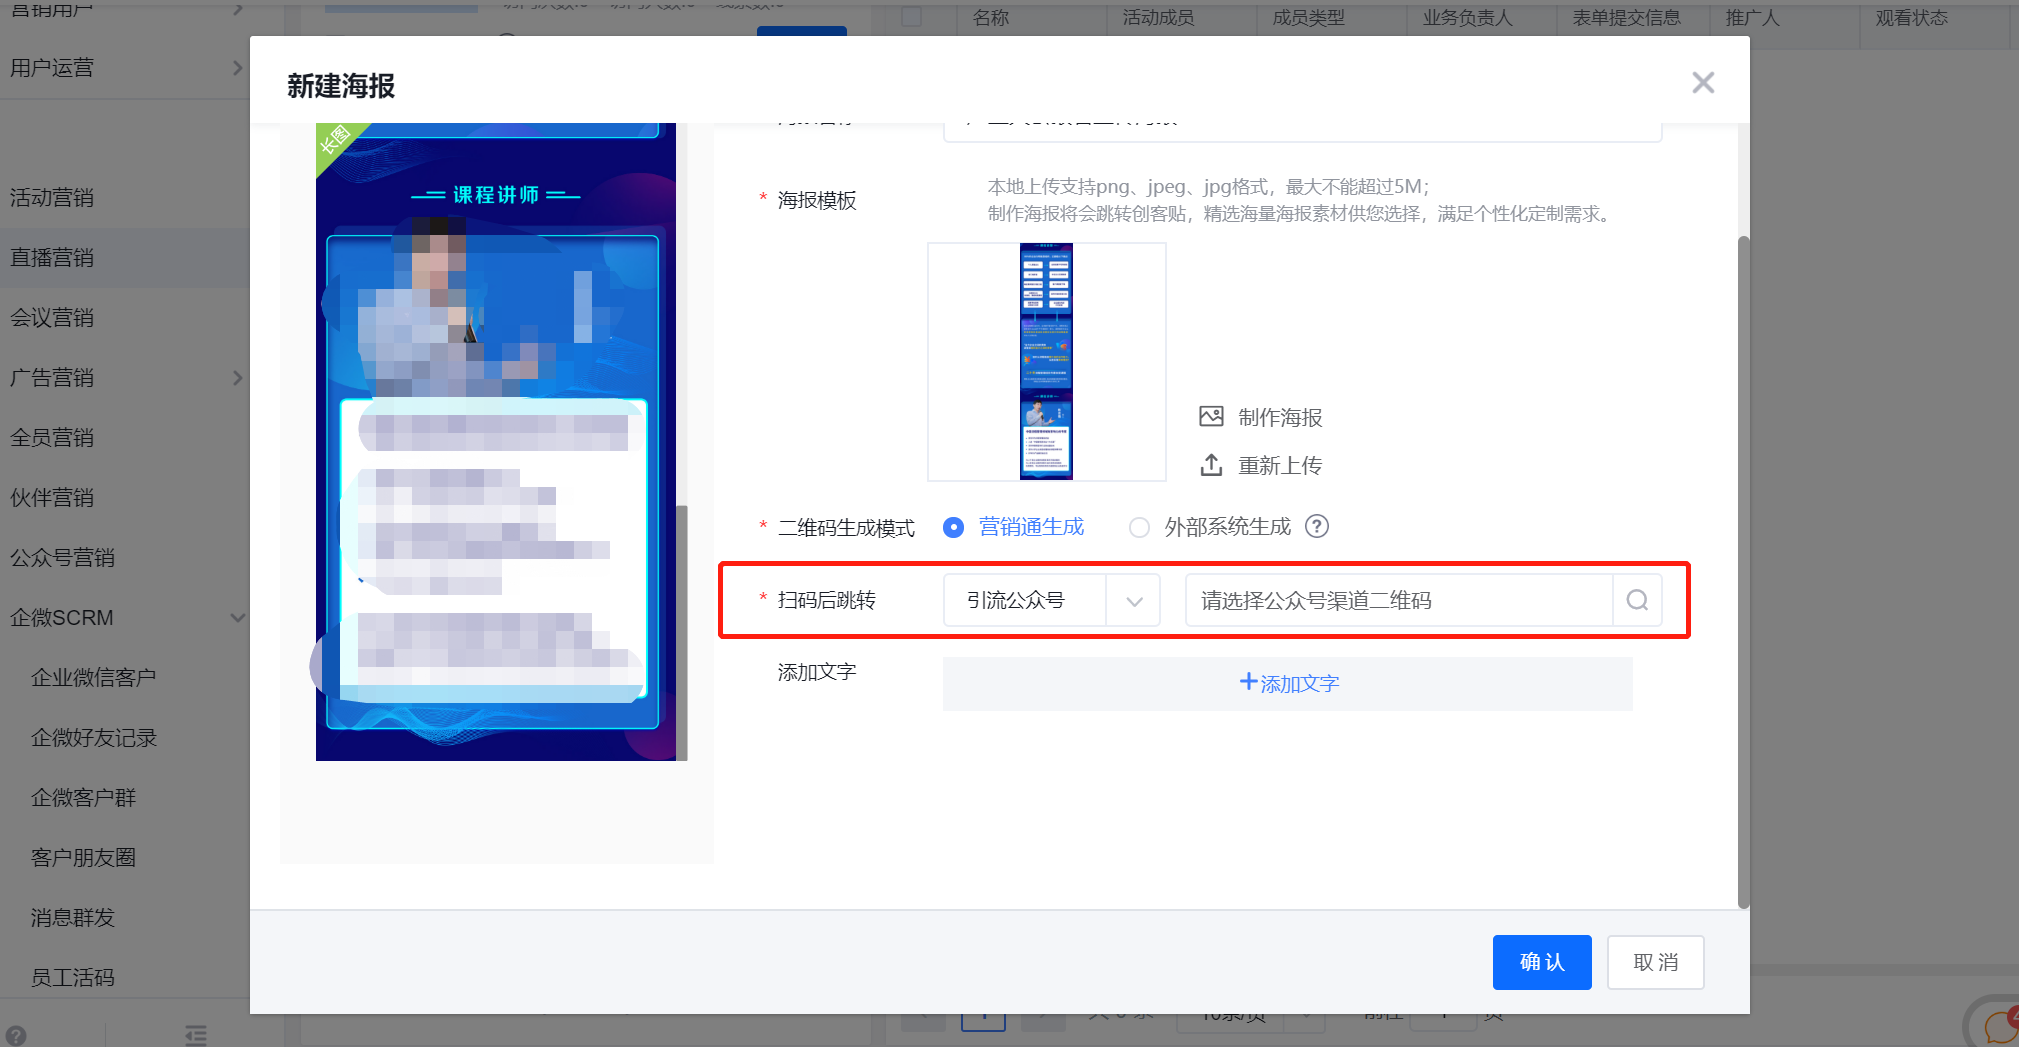
Task: Click the +添加文字 button
Action: [x=1287, y=683]
